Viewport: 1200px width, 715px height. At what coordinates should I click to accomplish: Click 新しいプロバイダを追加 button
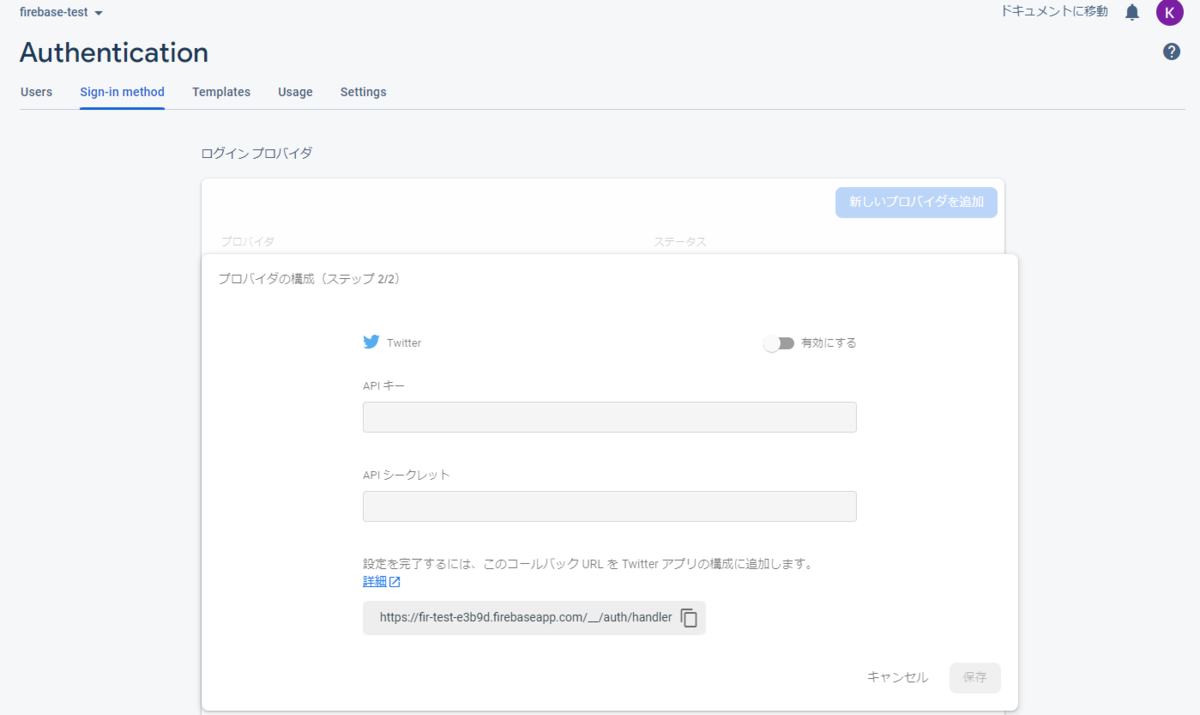point(916,202)
